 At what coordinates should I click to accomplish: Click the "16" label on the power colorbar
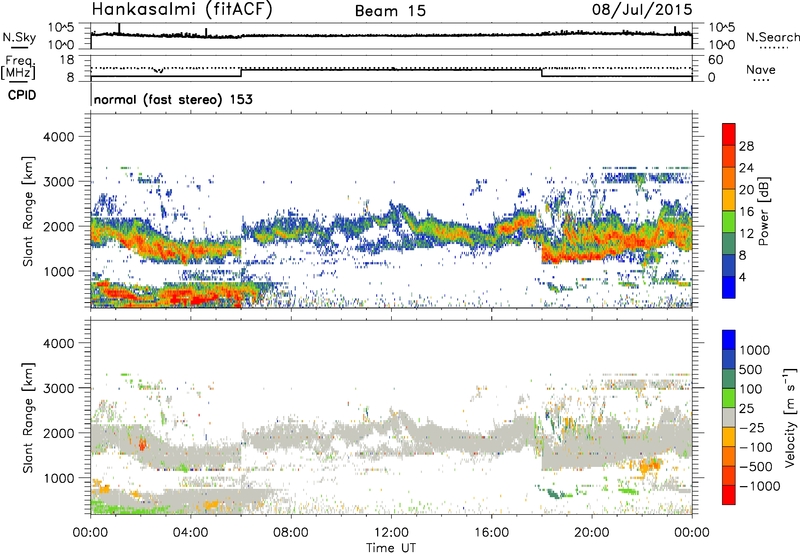pyautogui.click(x=746, y=212)
